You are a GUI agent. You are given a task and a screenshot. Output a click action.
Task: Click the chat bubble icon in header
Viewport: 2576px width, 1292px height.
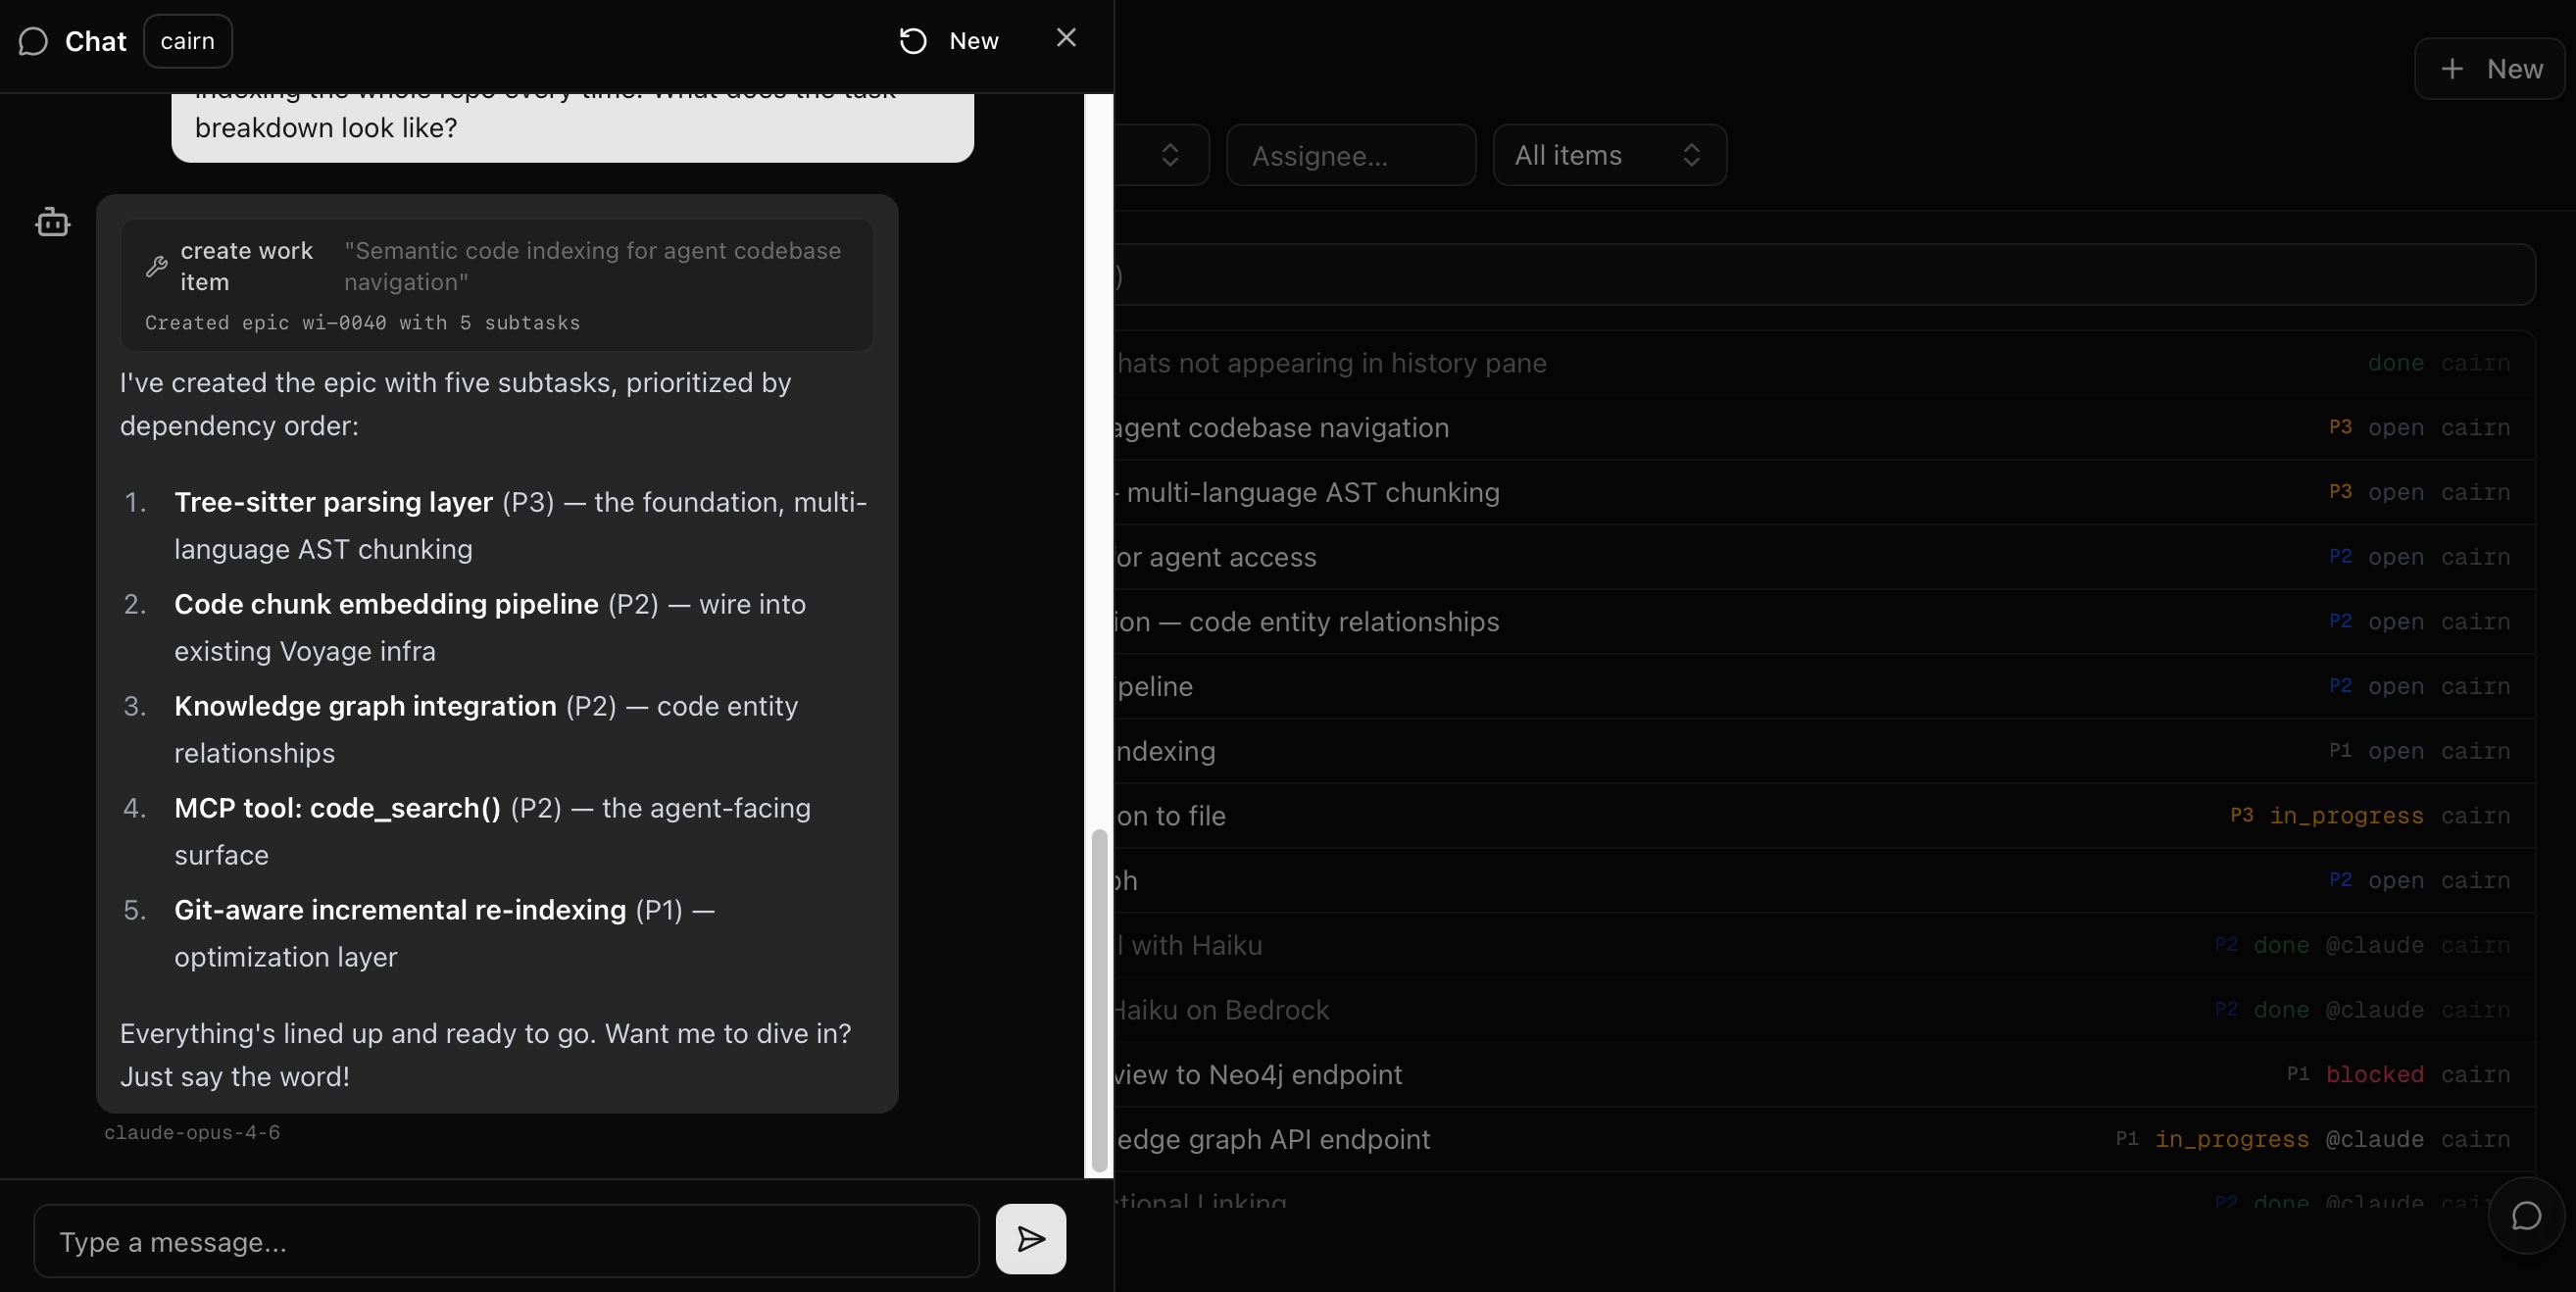(33, 41)
